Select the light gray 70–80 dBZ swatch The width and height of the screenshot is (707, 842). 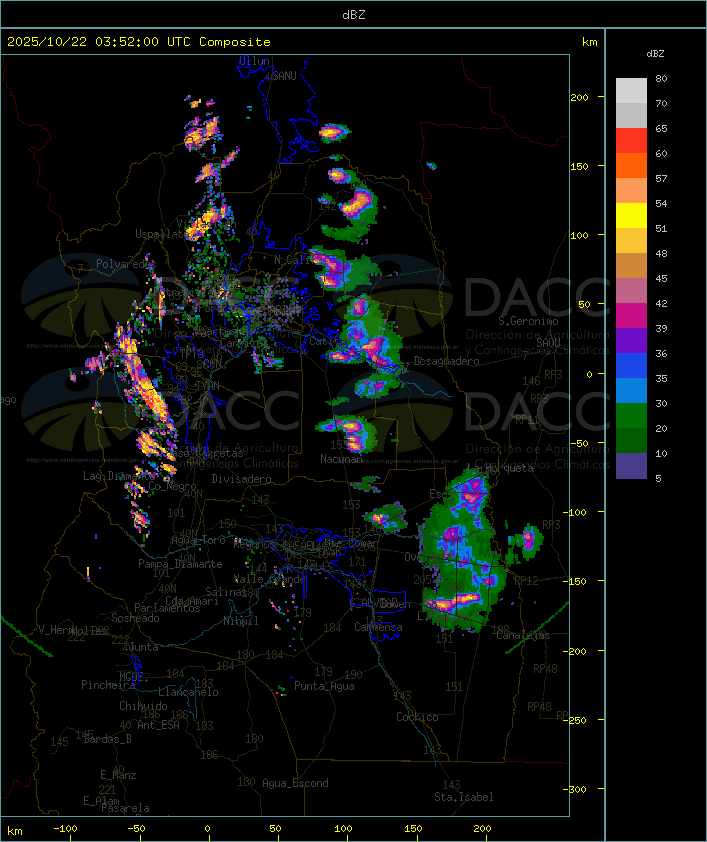pos(631,91)
